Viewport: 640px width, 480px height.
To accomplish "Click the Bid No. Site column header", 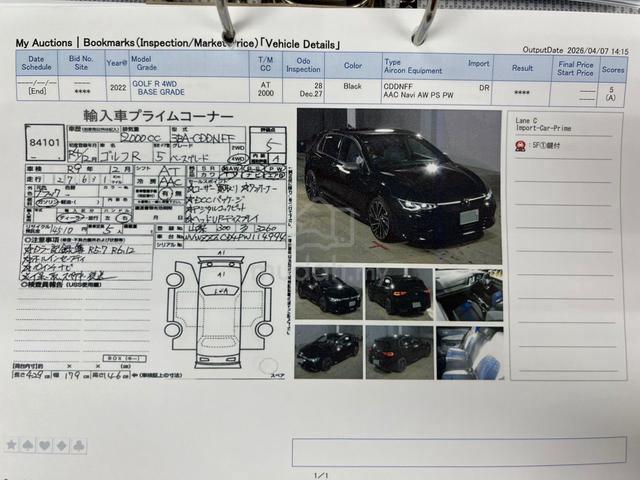I will [81, 63].
